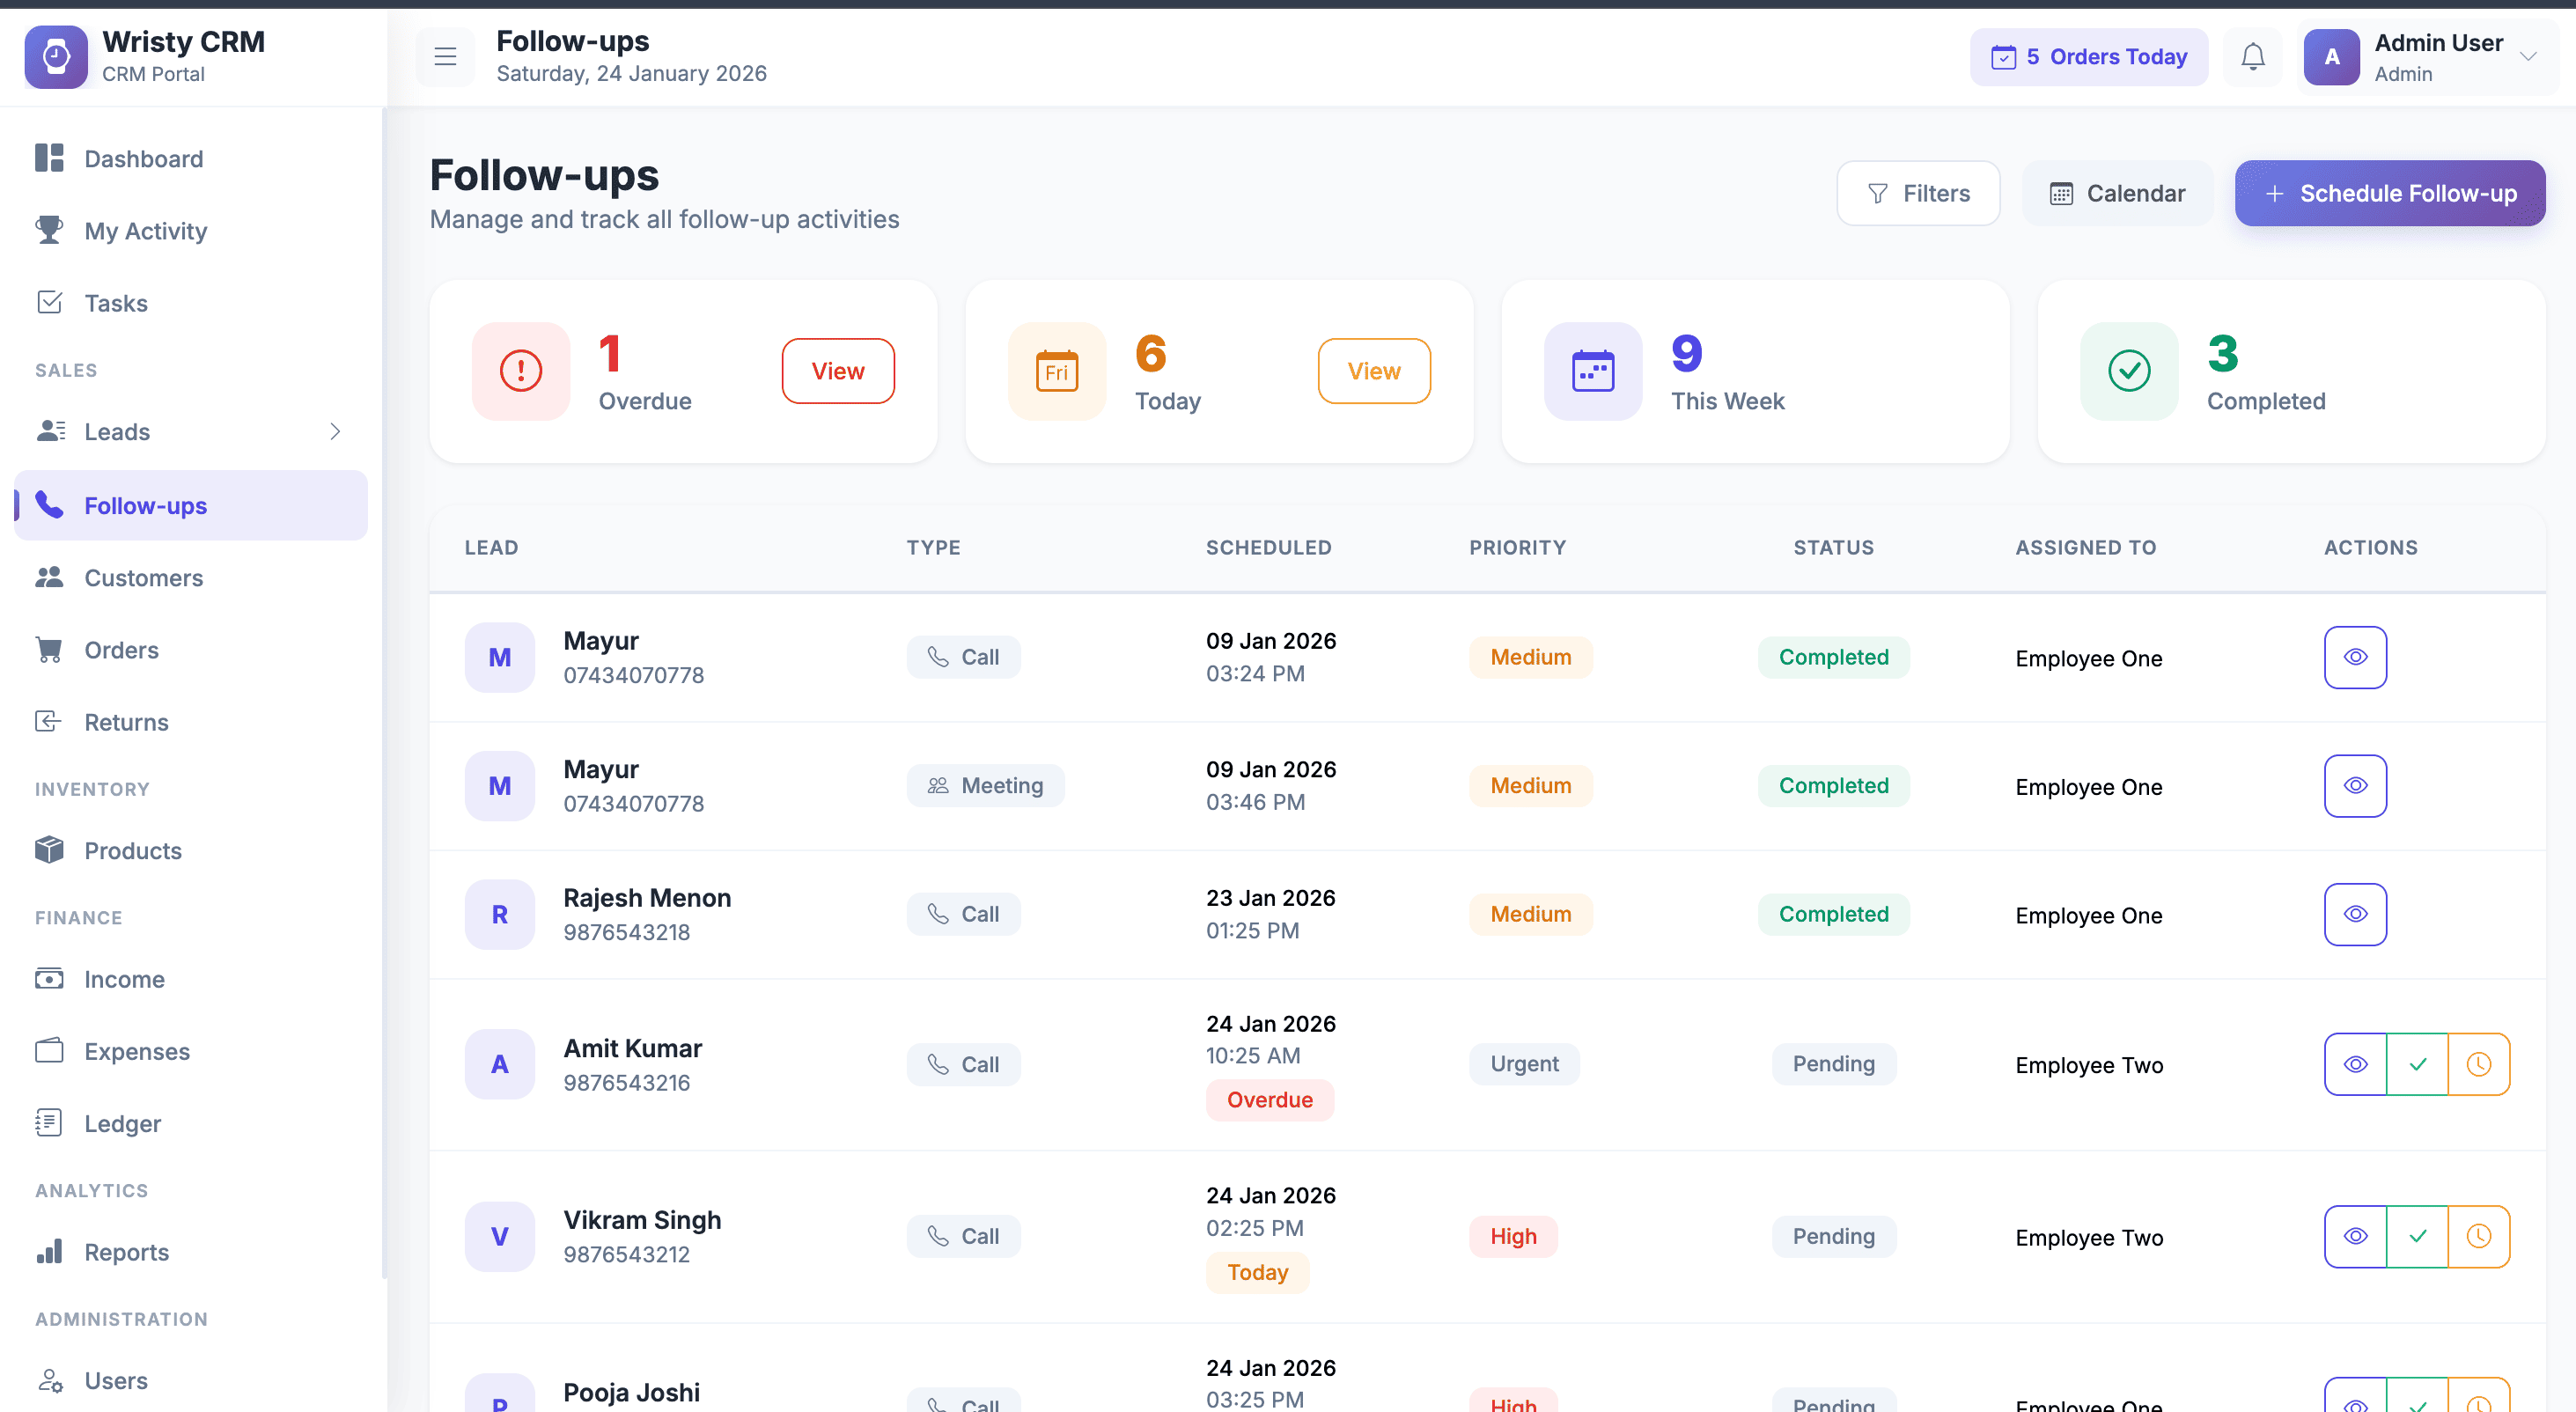Screen dimensions: 2576x1412
Task: Click the Completed checkmark stat icon
Action: click(x=2129, y=371)
